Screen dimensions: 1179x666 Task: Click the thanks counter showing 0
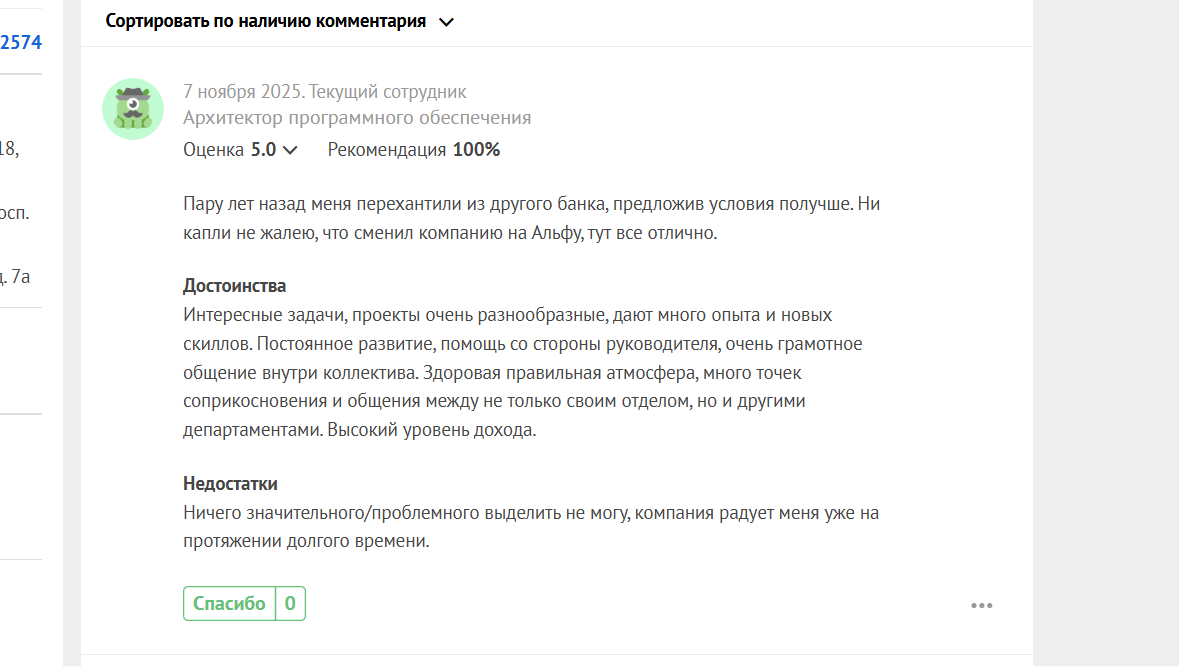pos(290,603)
